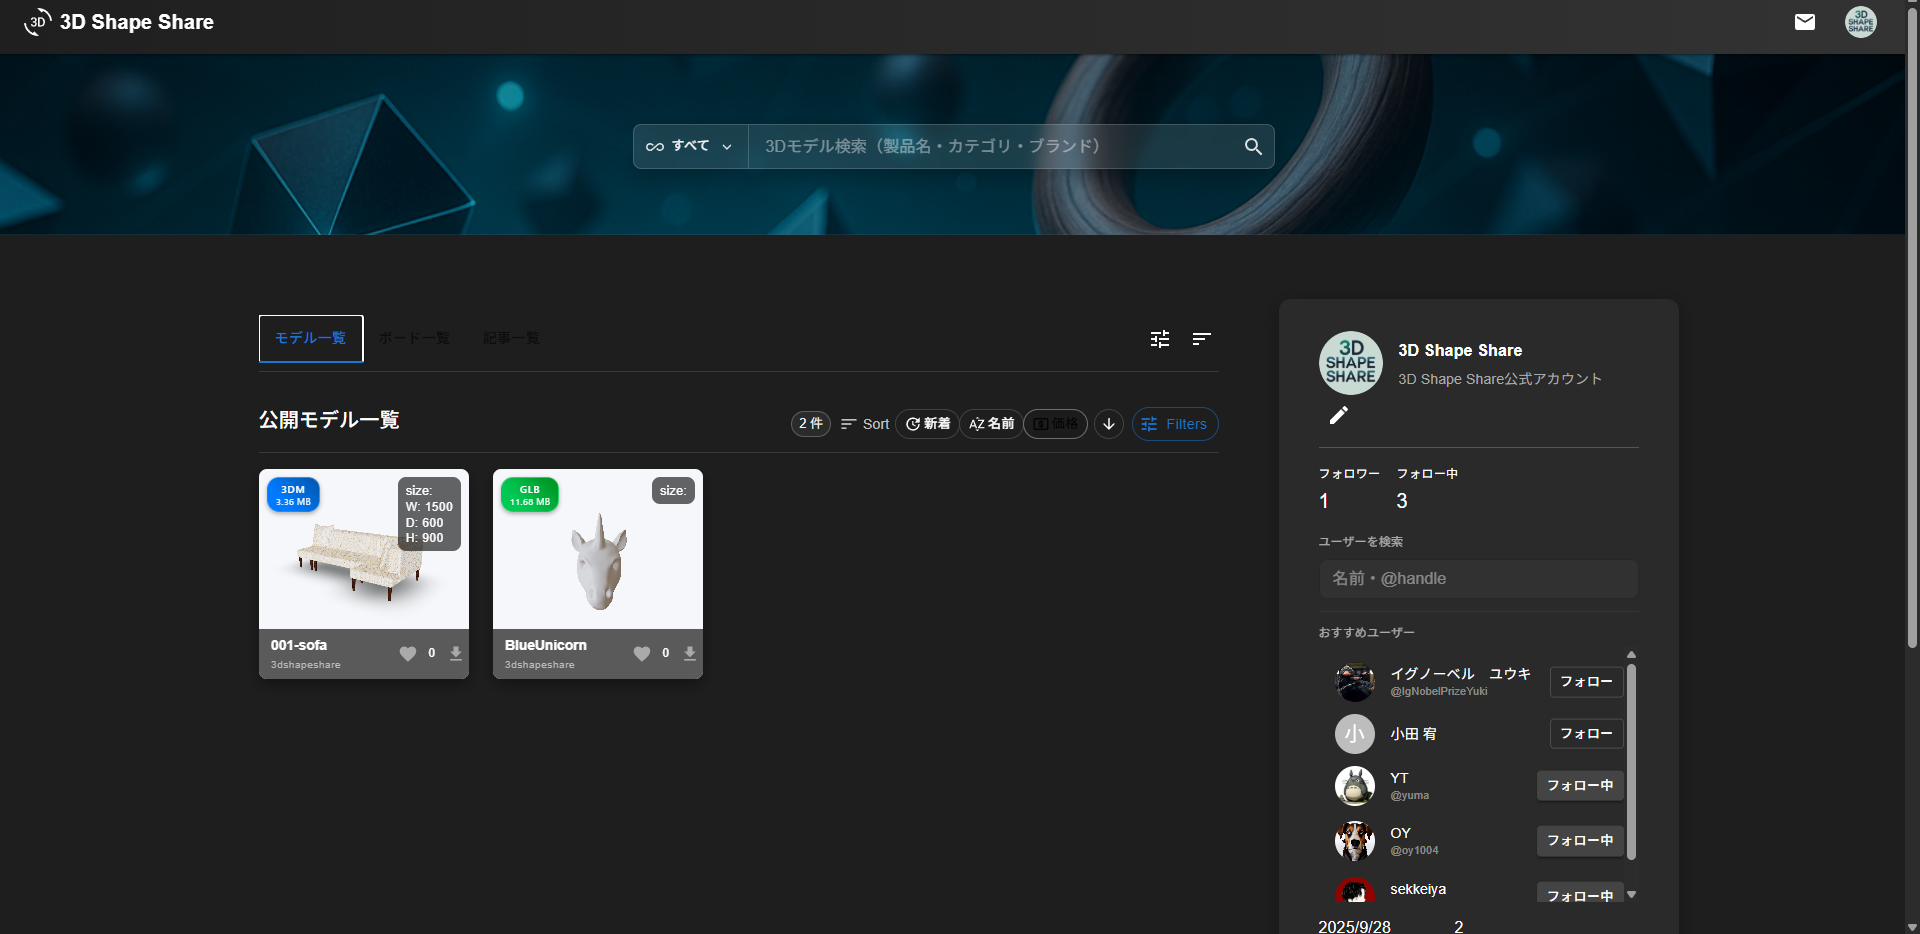
Task: Like the BlueUnicorn model heart
Action: (x=642, y=653)
